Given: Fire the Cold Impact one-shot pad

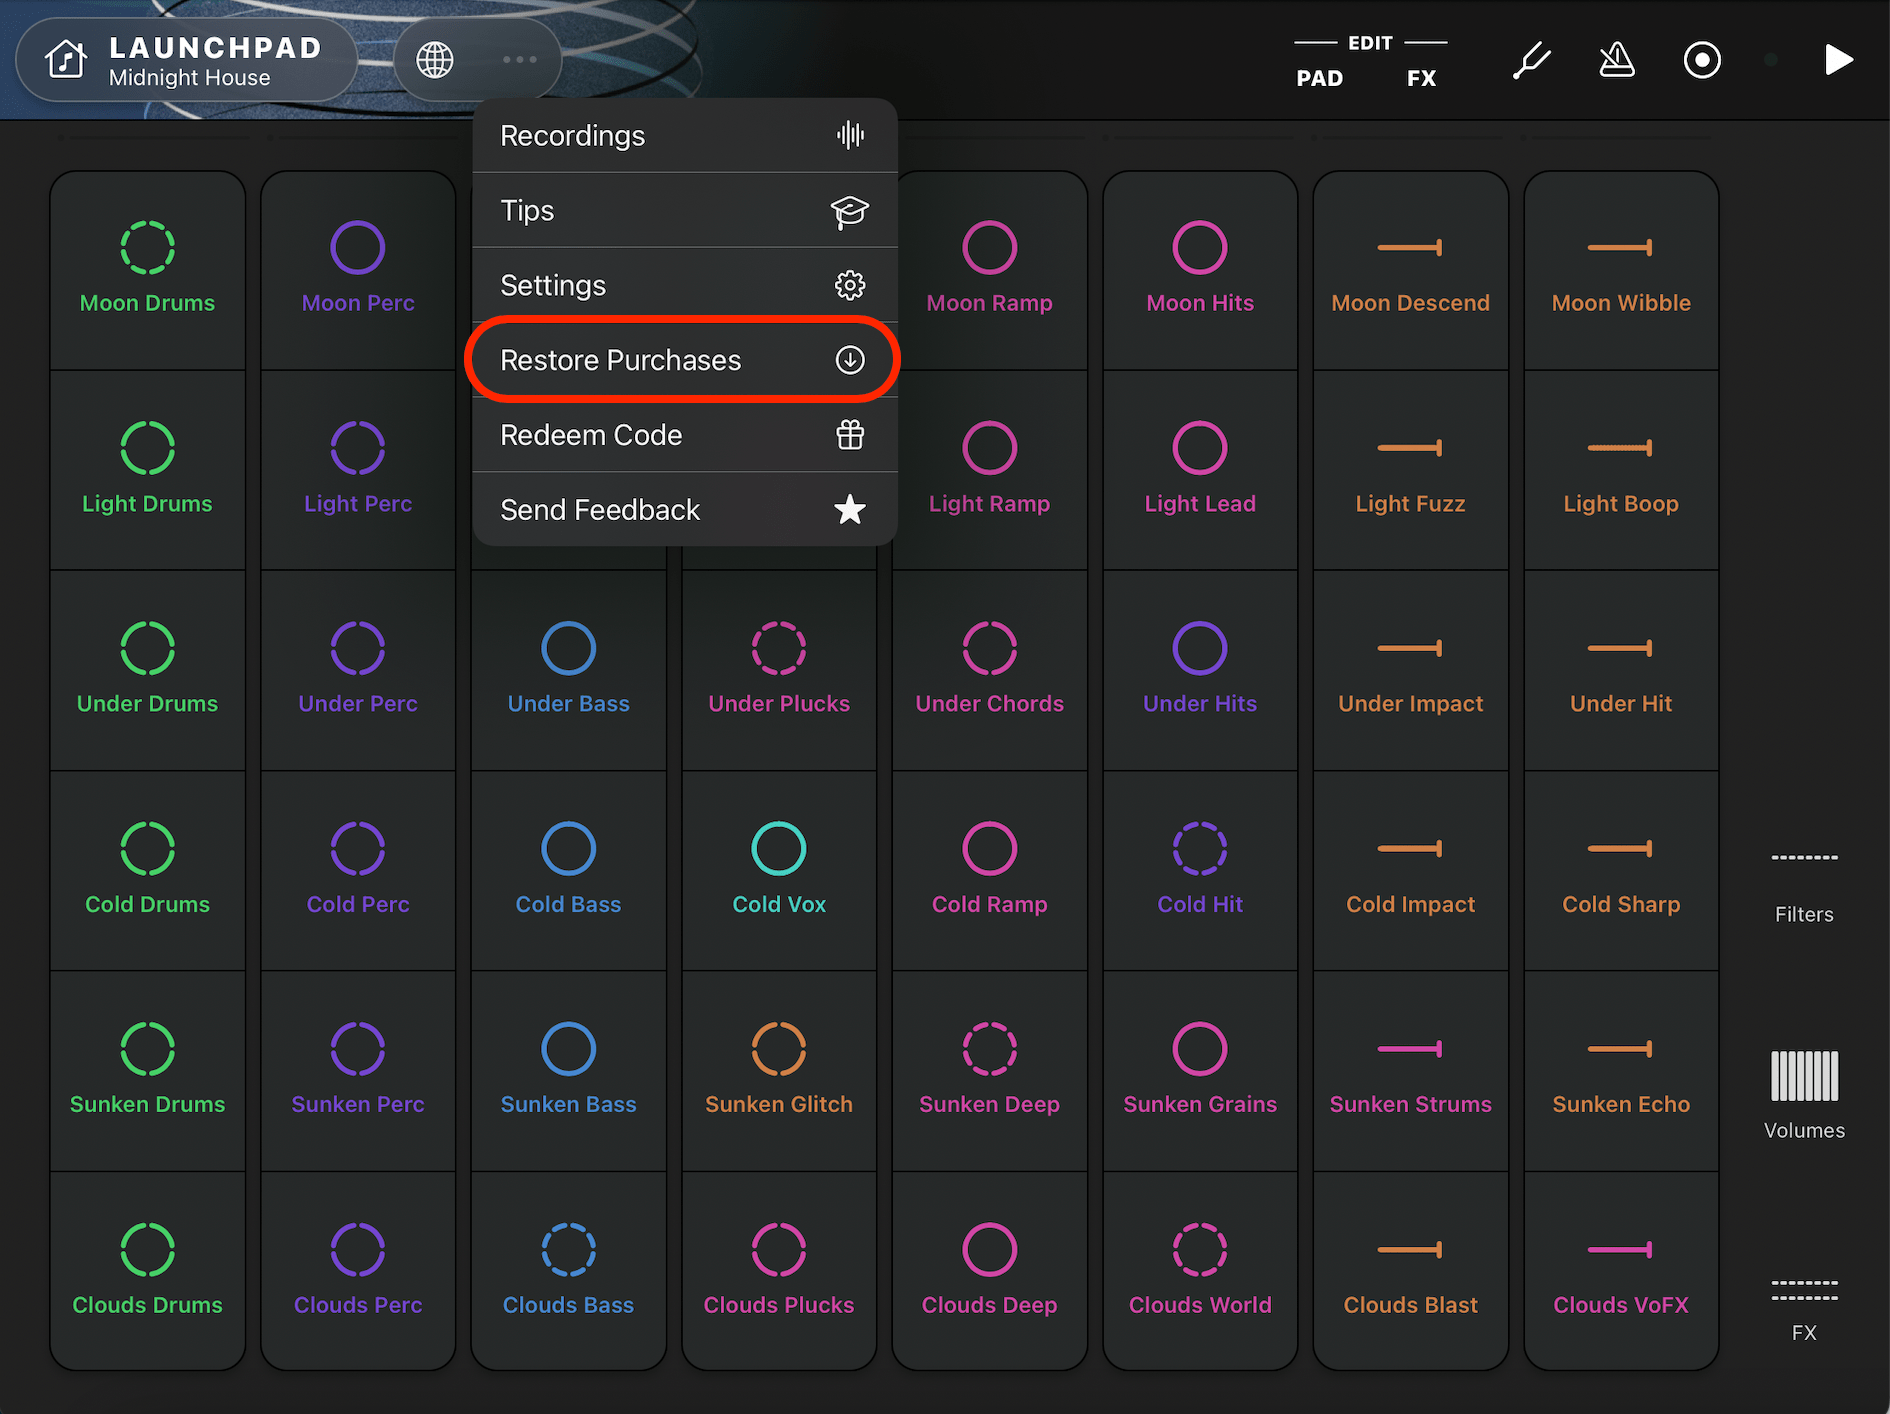Looking at the screenshot, I should (1411, 870).
